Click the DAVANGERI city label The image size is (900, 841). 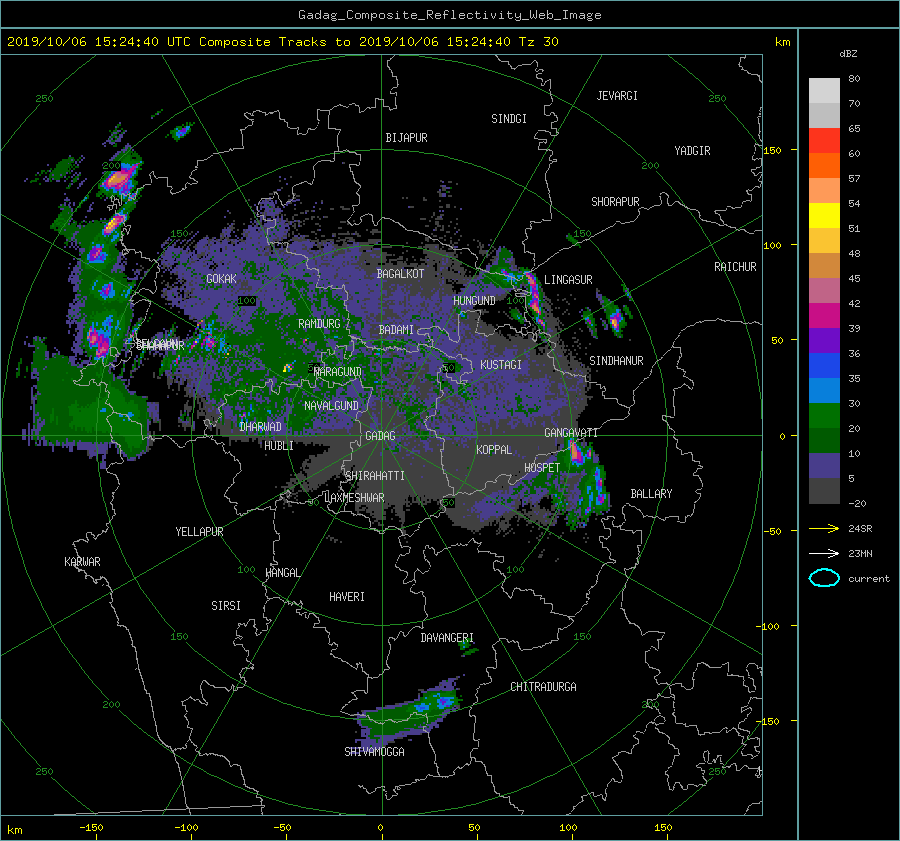point(447,638)
